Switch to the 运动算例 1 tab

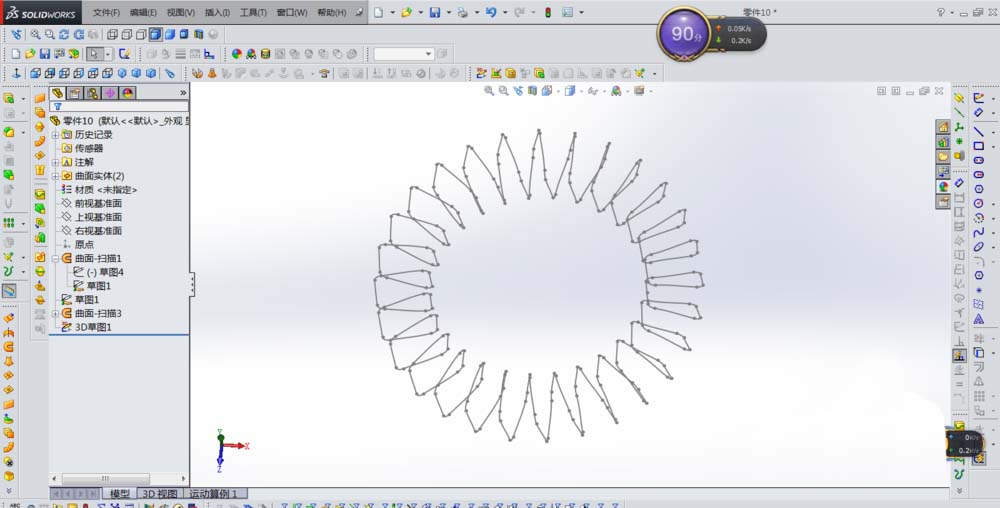pyautogui.click(x=214, y=494)
